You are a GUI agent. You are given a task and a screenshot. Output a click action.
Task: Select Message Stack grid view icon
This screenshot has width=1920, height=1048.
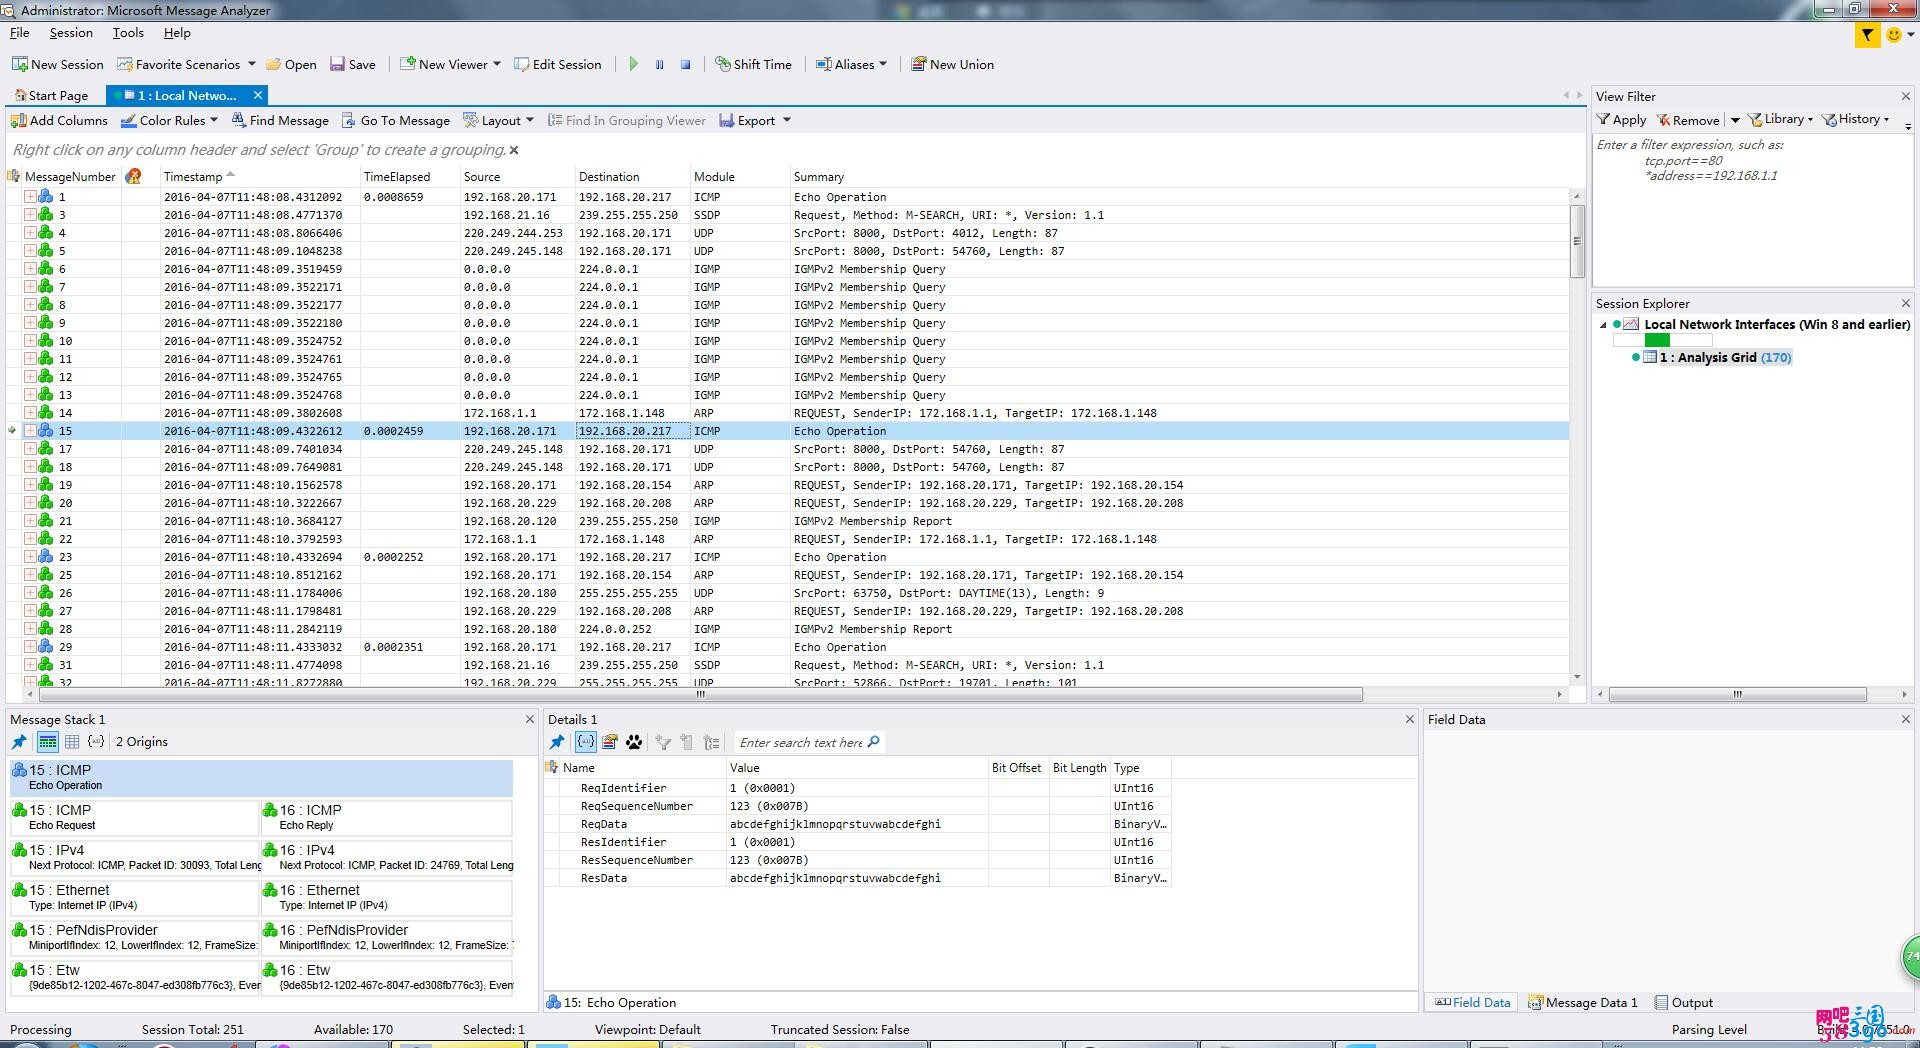tap(72, 742)
